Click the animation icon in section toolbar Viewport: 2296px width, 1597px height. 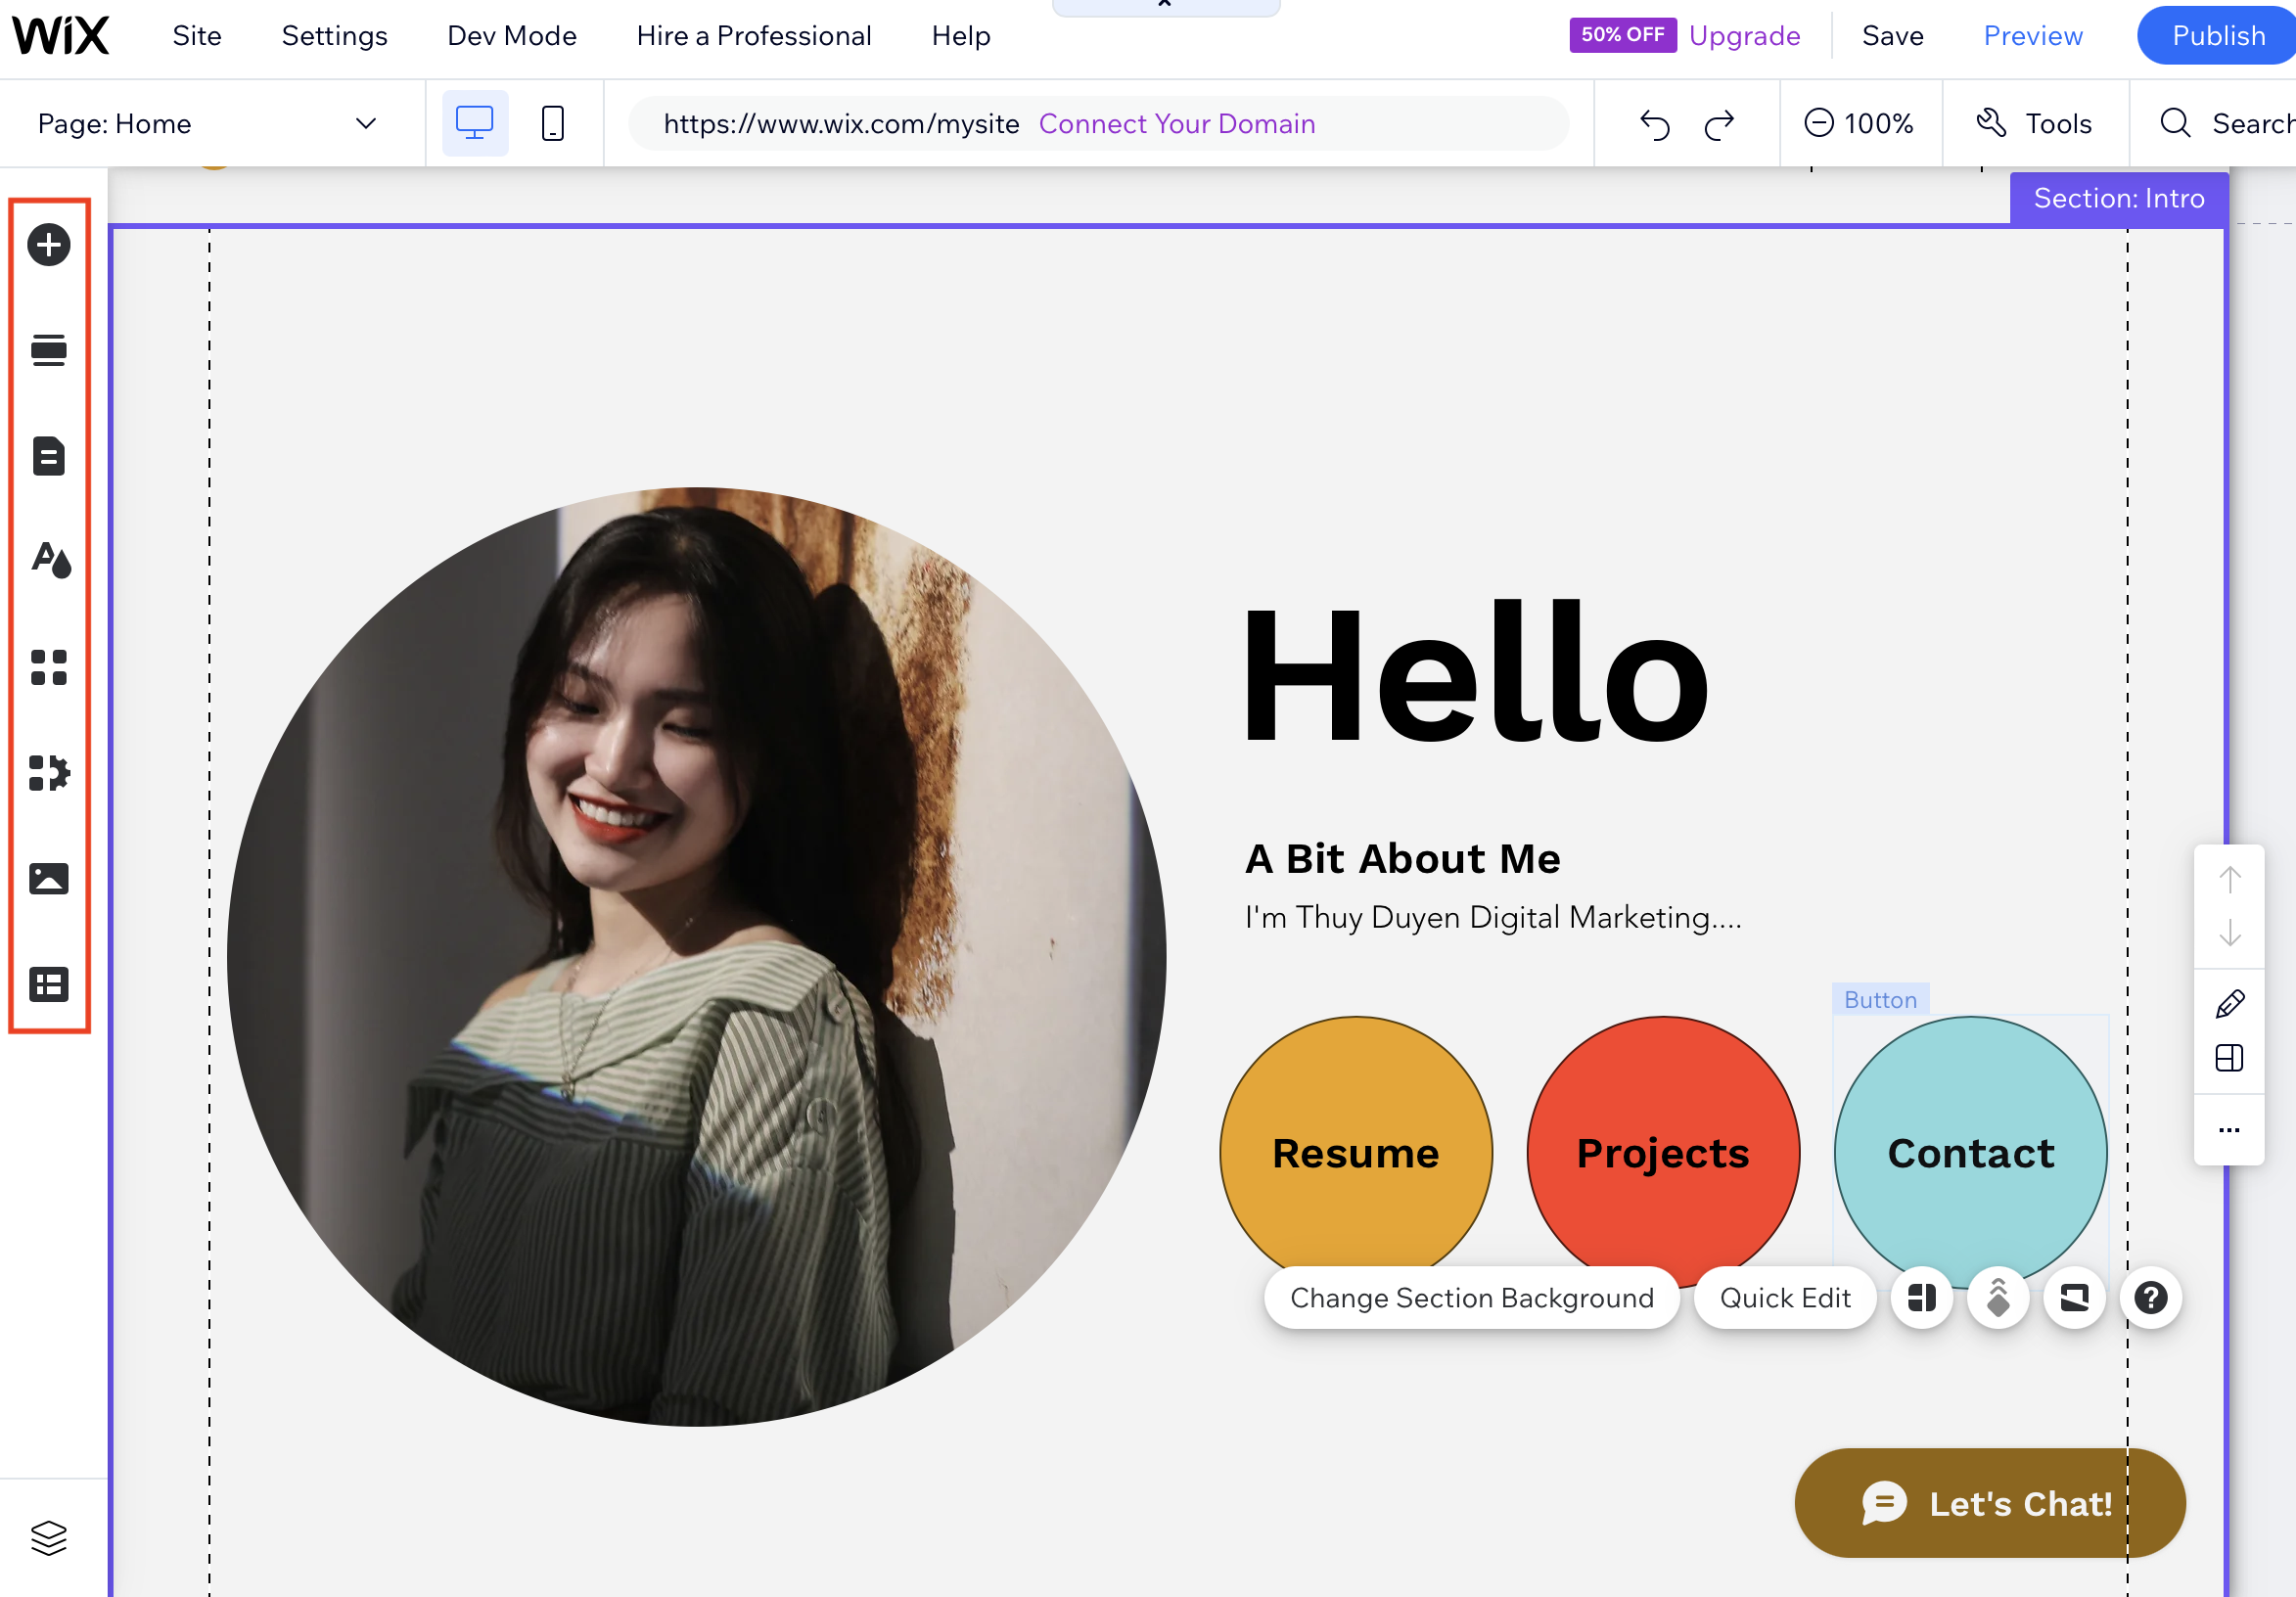click(x=1998, y=1298)
